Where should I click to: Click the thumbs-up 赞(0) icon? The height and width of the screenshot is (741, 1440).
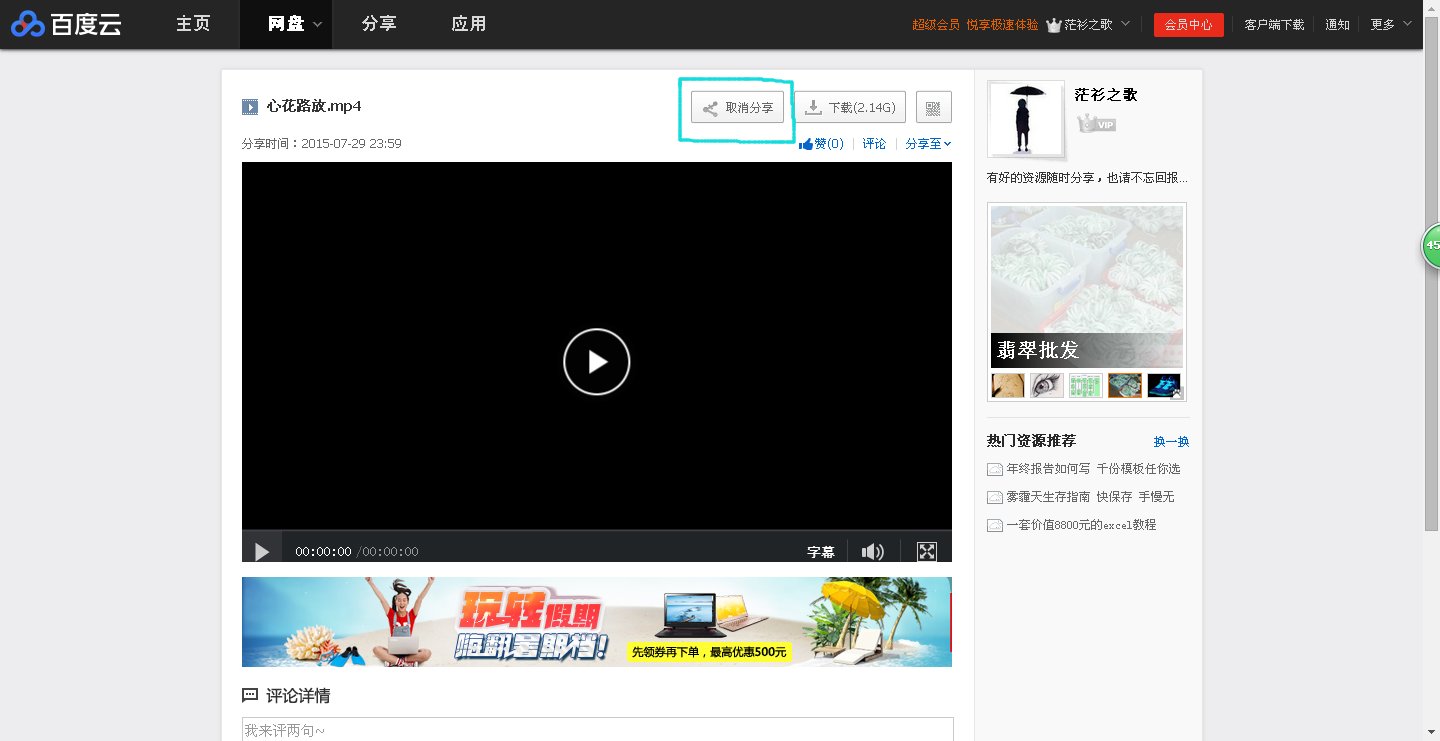pyautogui.click(x=806, y=143)
